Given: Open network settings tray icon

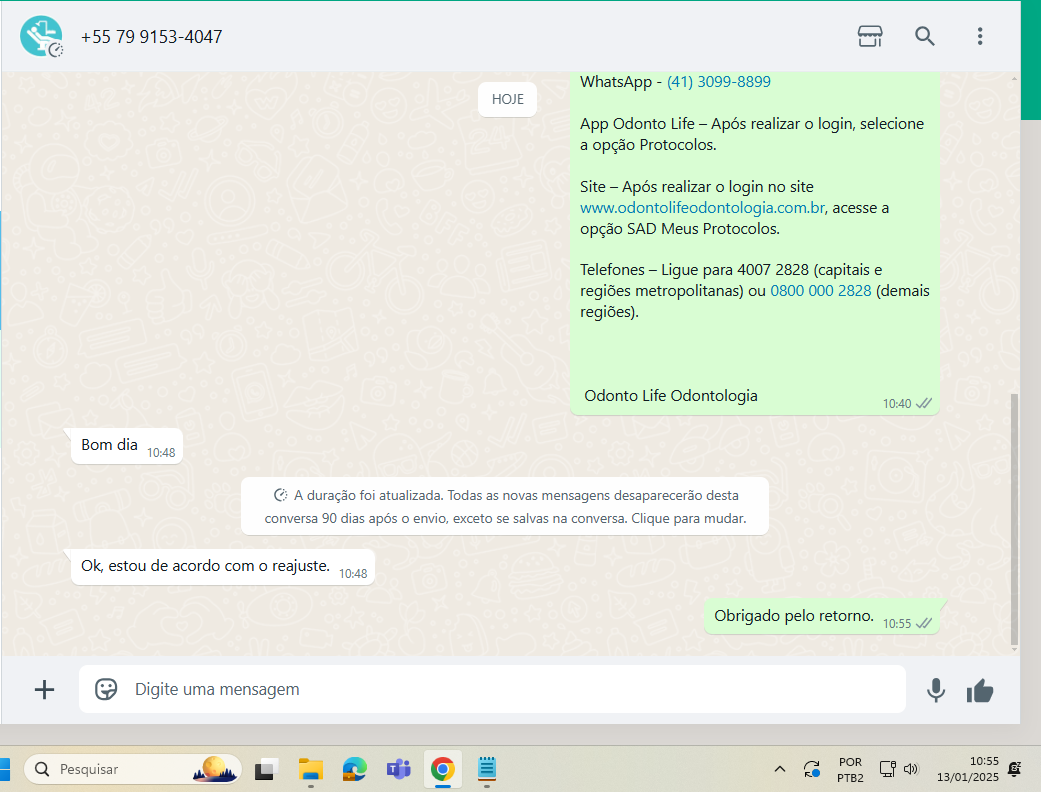Looking at the screenshot, I should pyautogui.click(x=888, y=769).
